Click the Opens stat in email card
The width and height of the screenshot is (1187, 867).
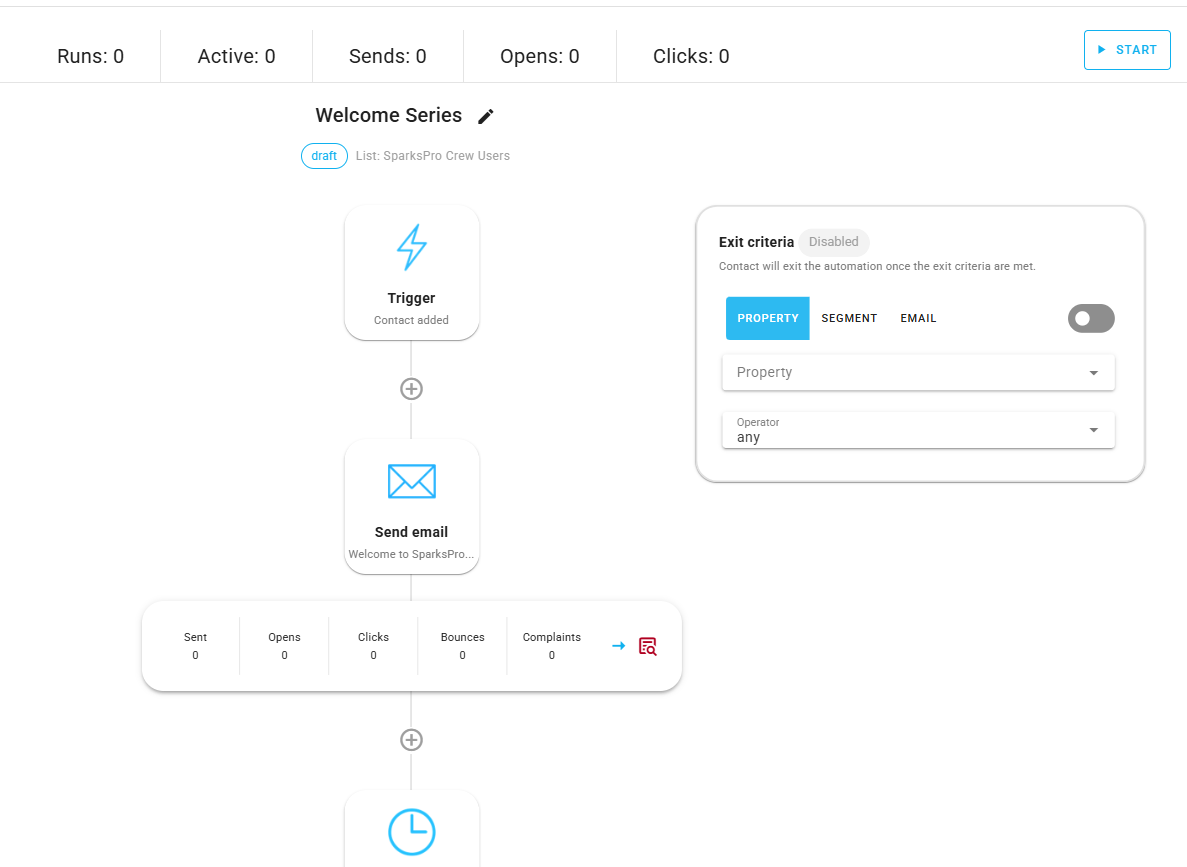(x=285, y=646)
